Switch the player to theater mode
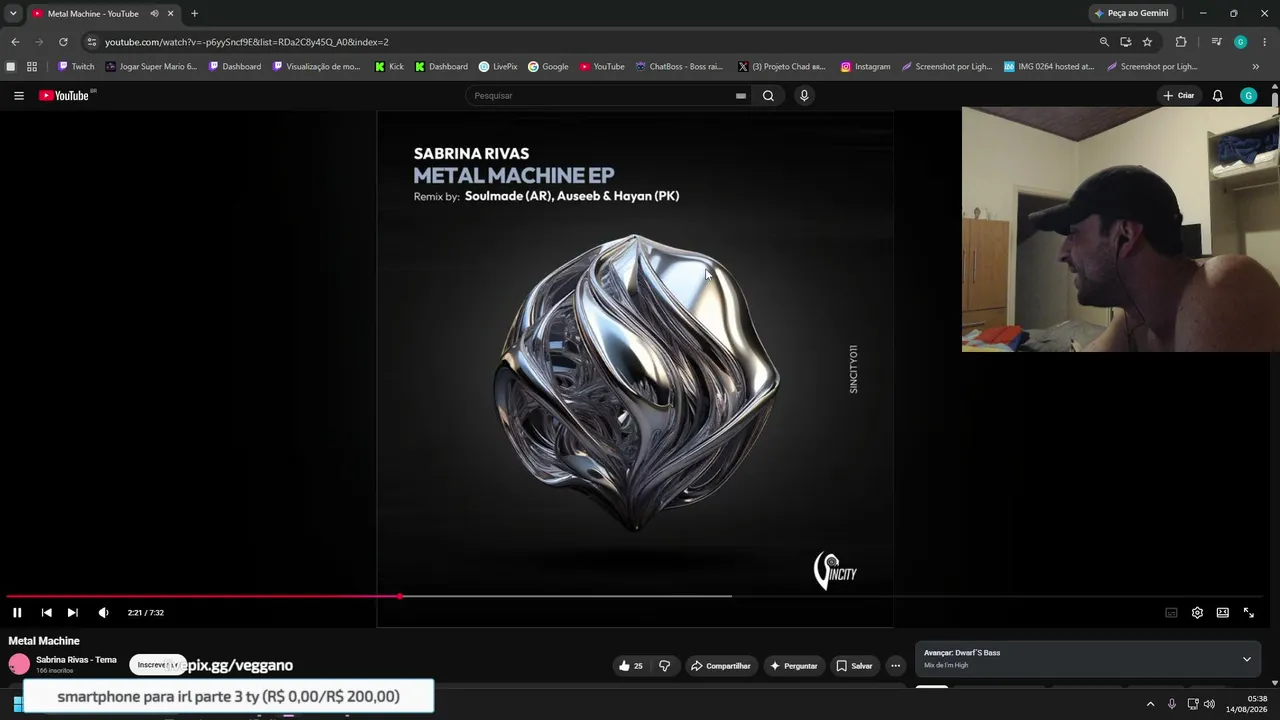The image size is (1280, 720). coord(1223,613)
